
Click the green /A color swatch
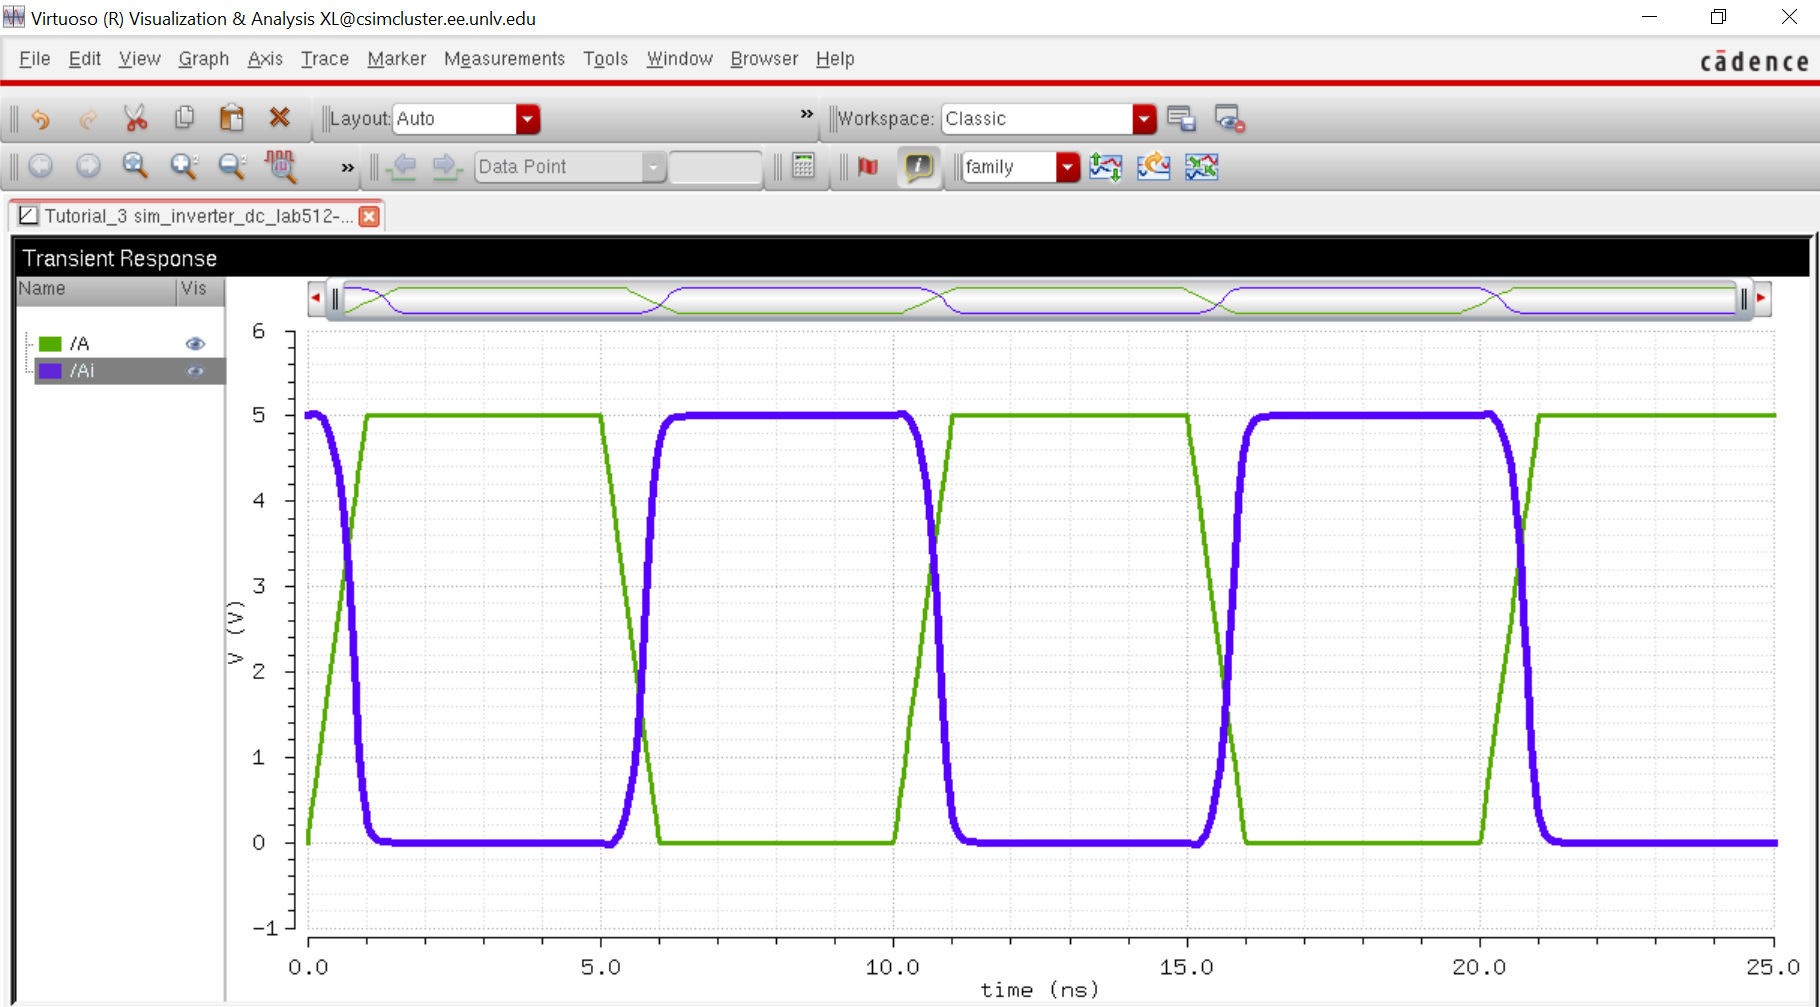(x=50, y=344)
